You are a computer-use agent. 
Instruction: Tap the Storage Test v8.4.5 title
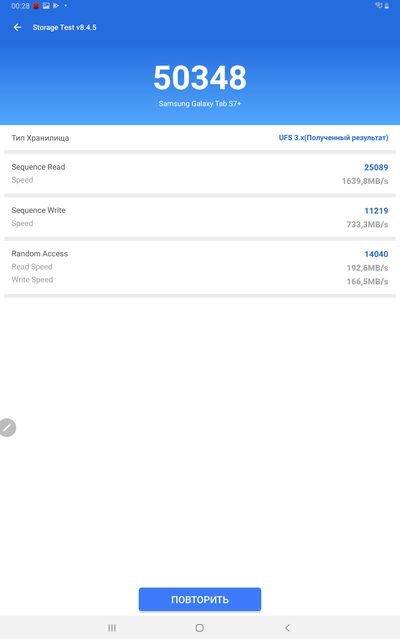click(x=64, y=27)
